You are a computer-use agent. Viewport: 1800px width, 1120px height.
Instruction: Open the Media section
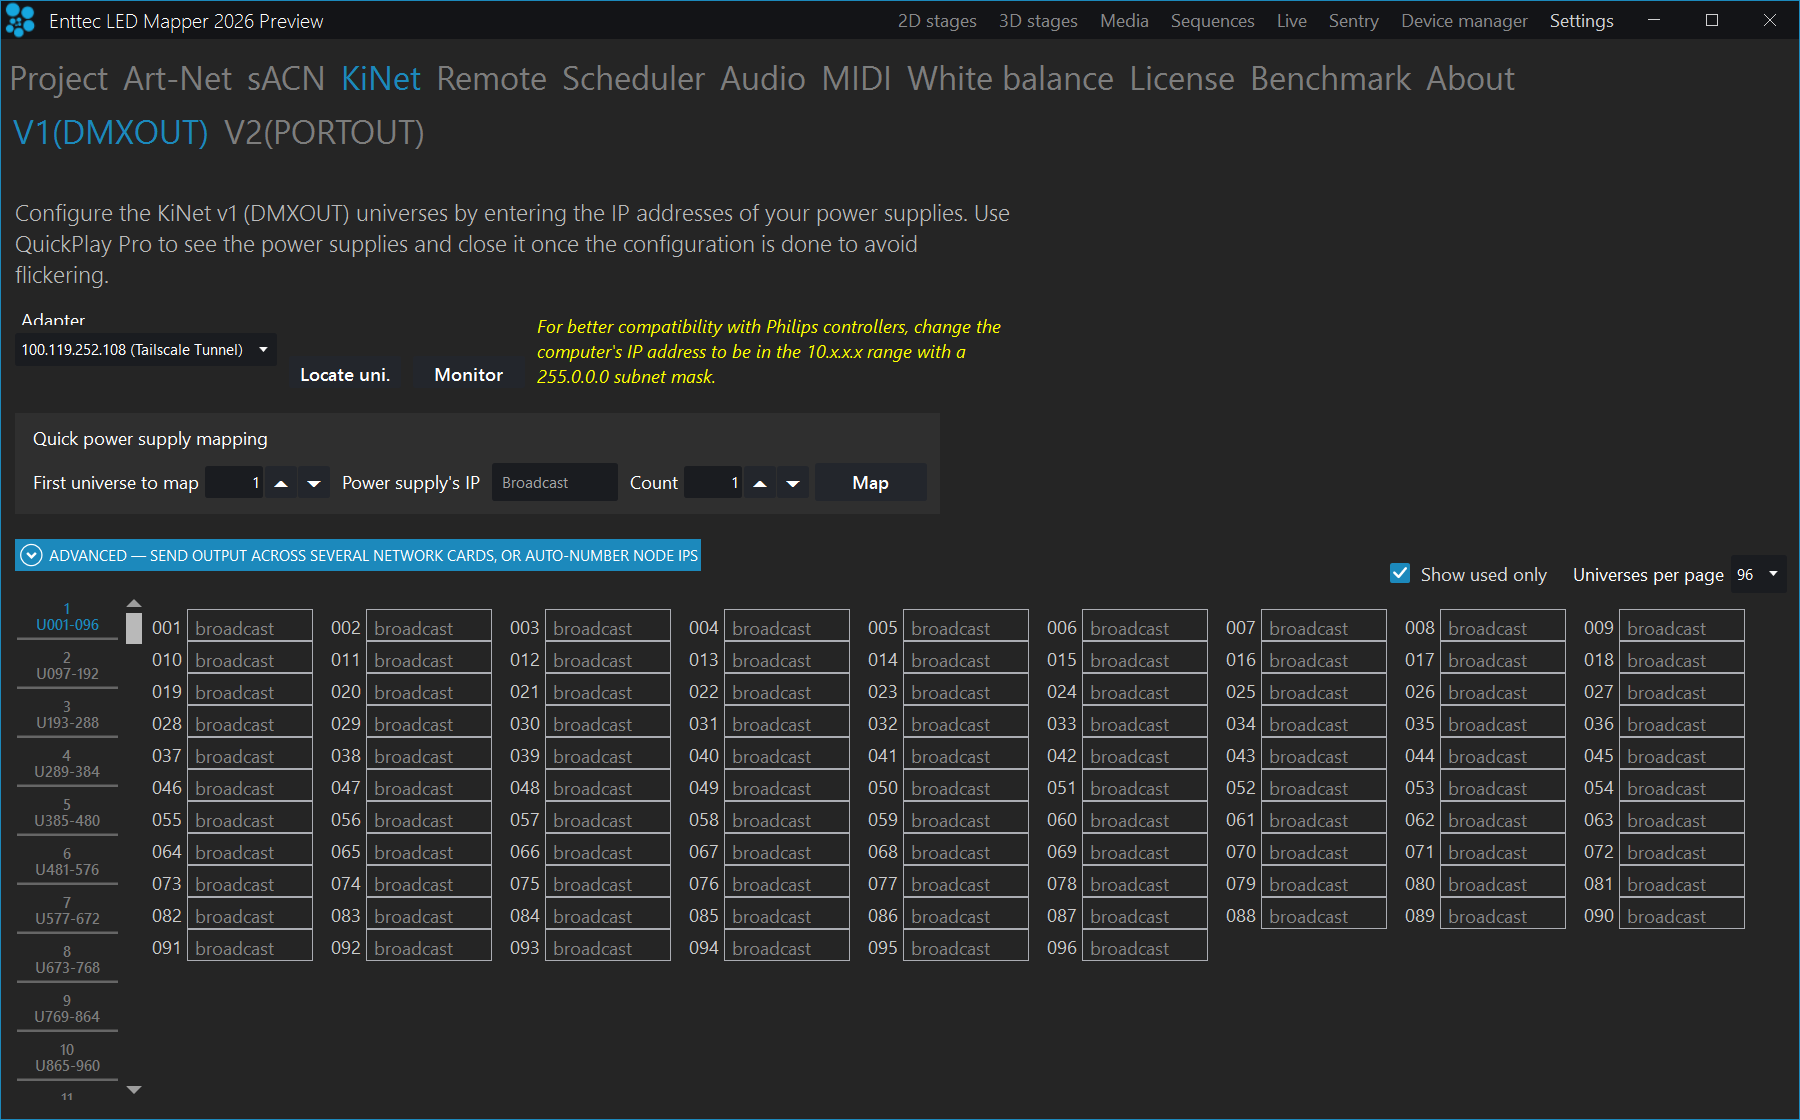[x=1124, y=21]
